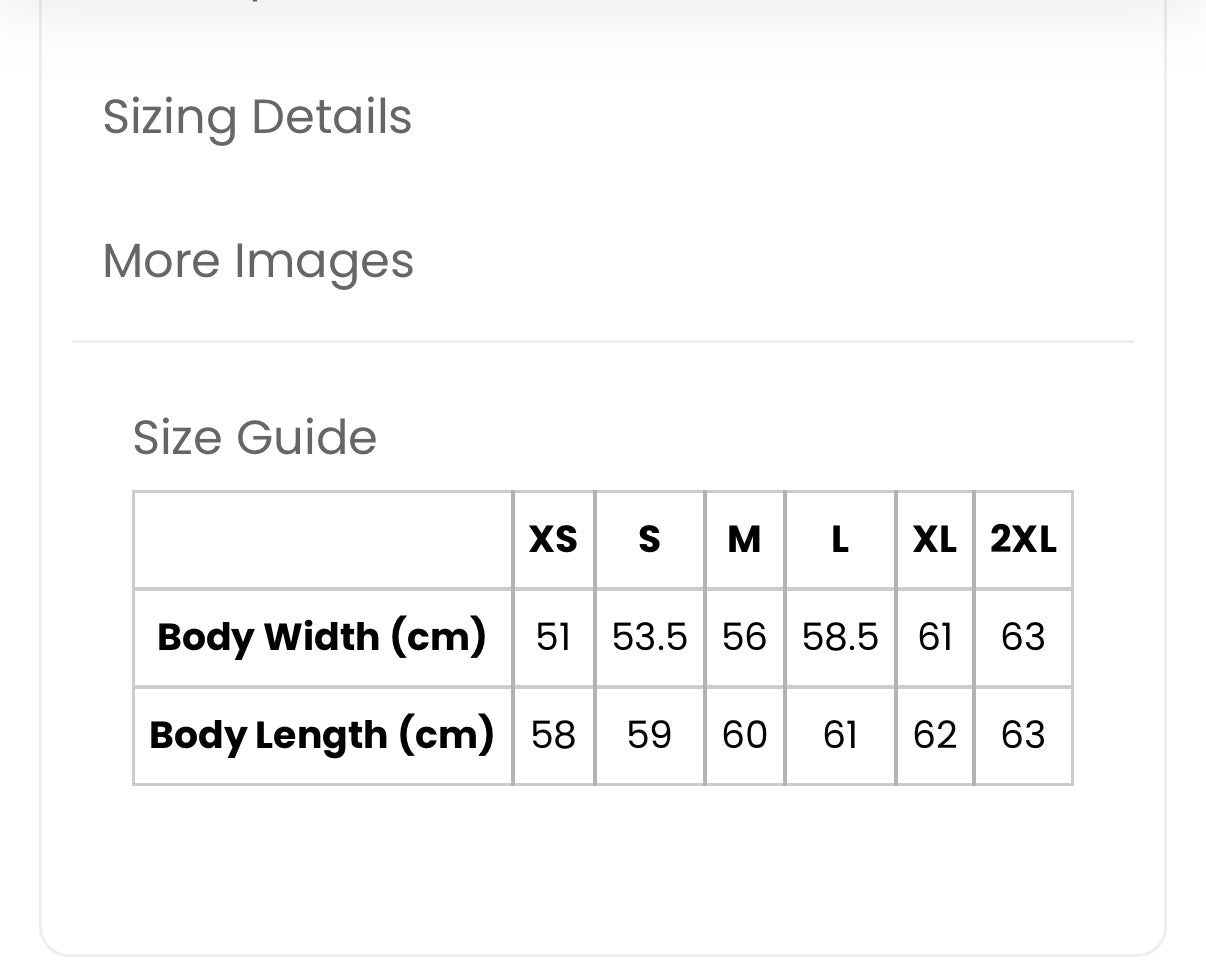Click the 2XL column header
The height and width of the screenshot is (964, 1206).
[x=1023, y=540]
